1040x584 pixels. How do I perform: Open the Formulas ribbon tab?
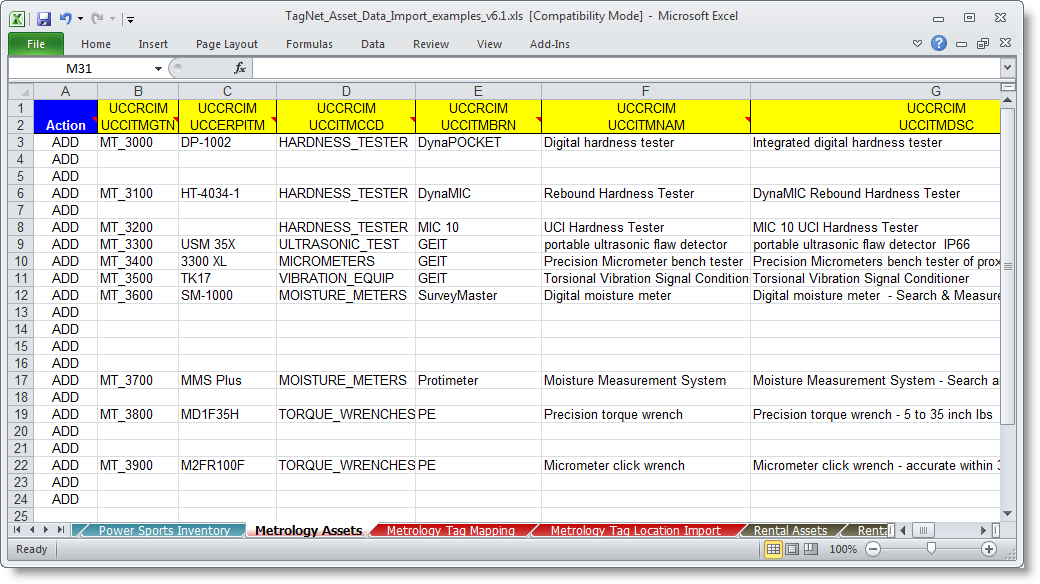(309, 44)
